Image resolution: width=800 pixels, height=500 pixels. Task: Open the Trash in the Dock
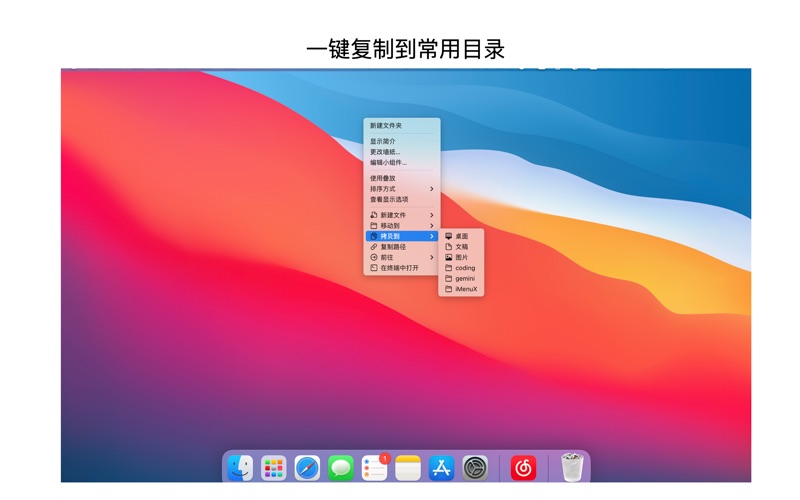click(572, 467)
